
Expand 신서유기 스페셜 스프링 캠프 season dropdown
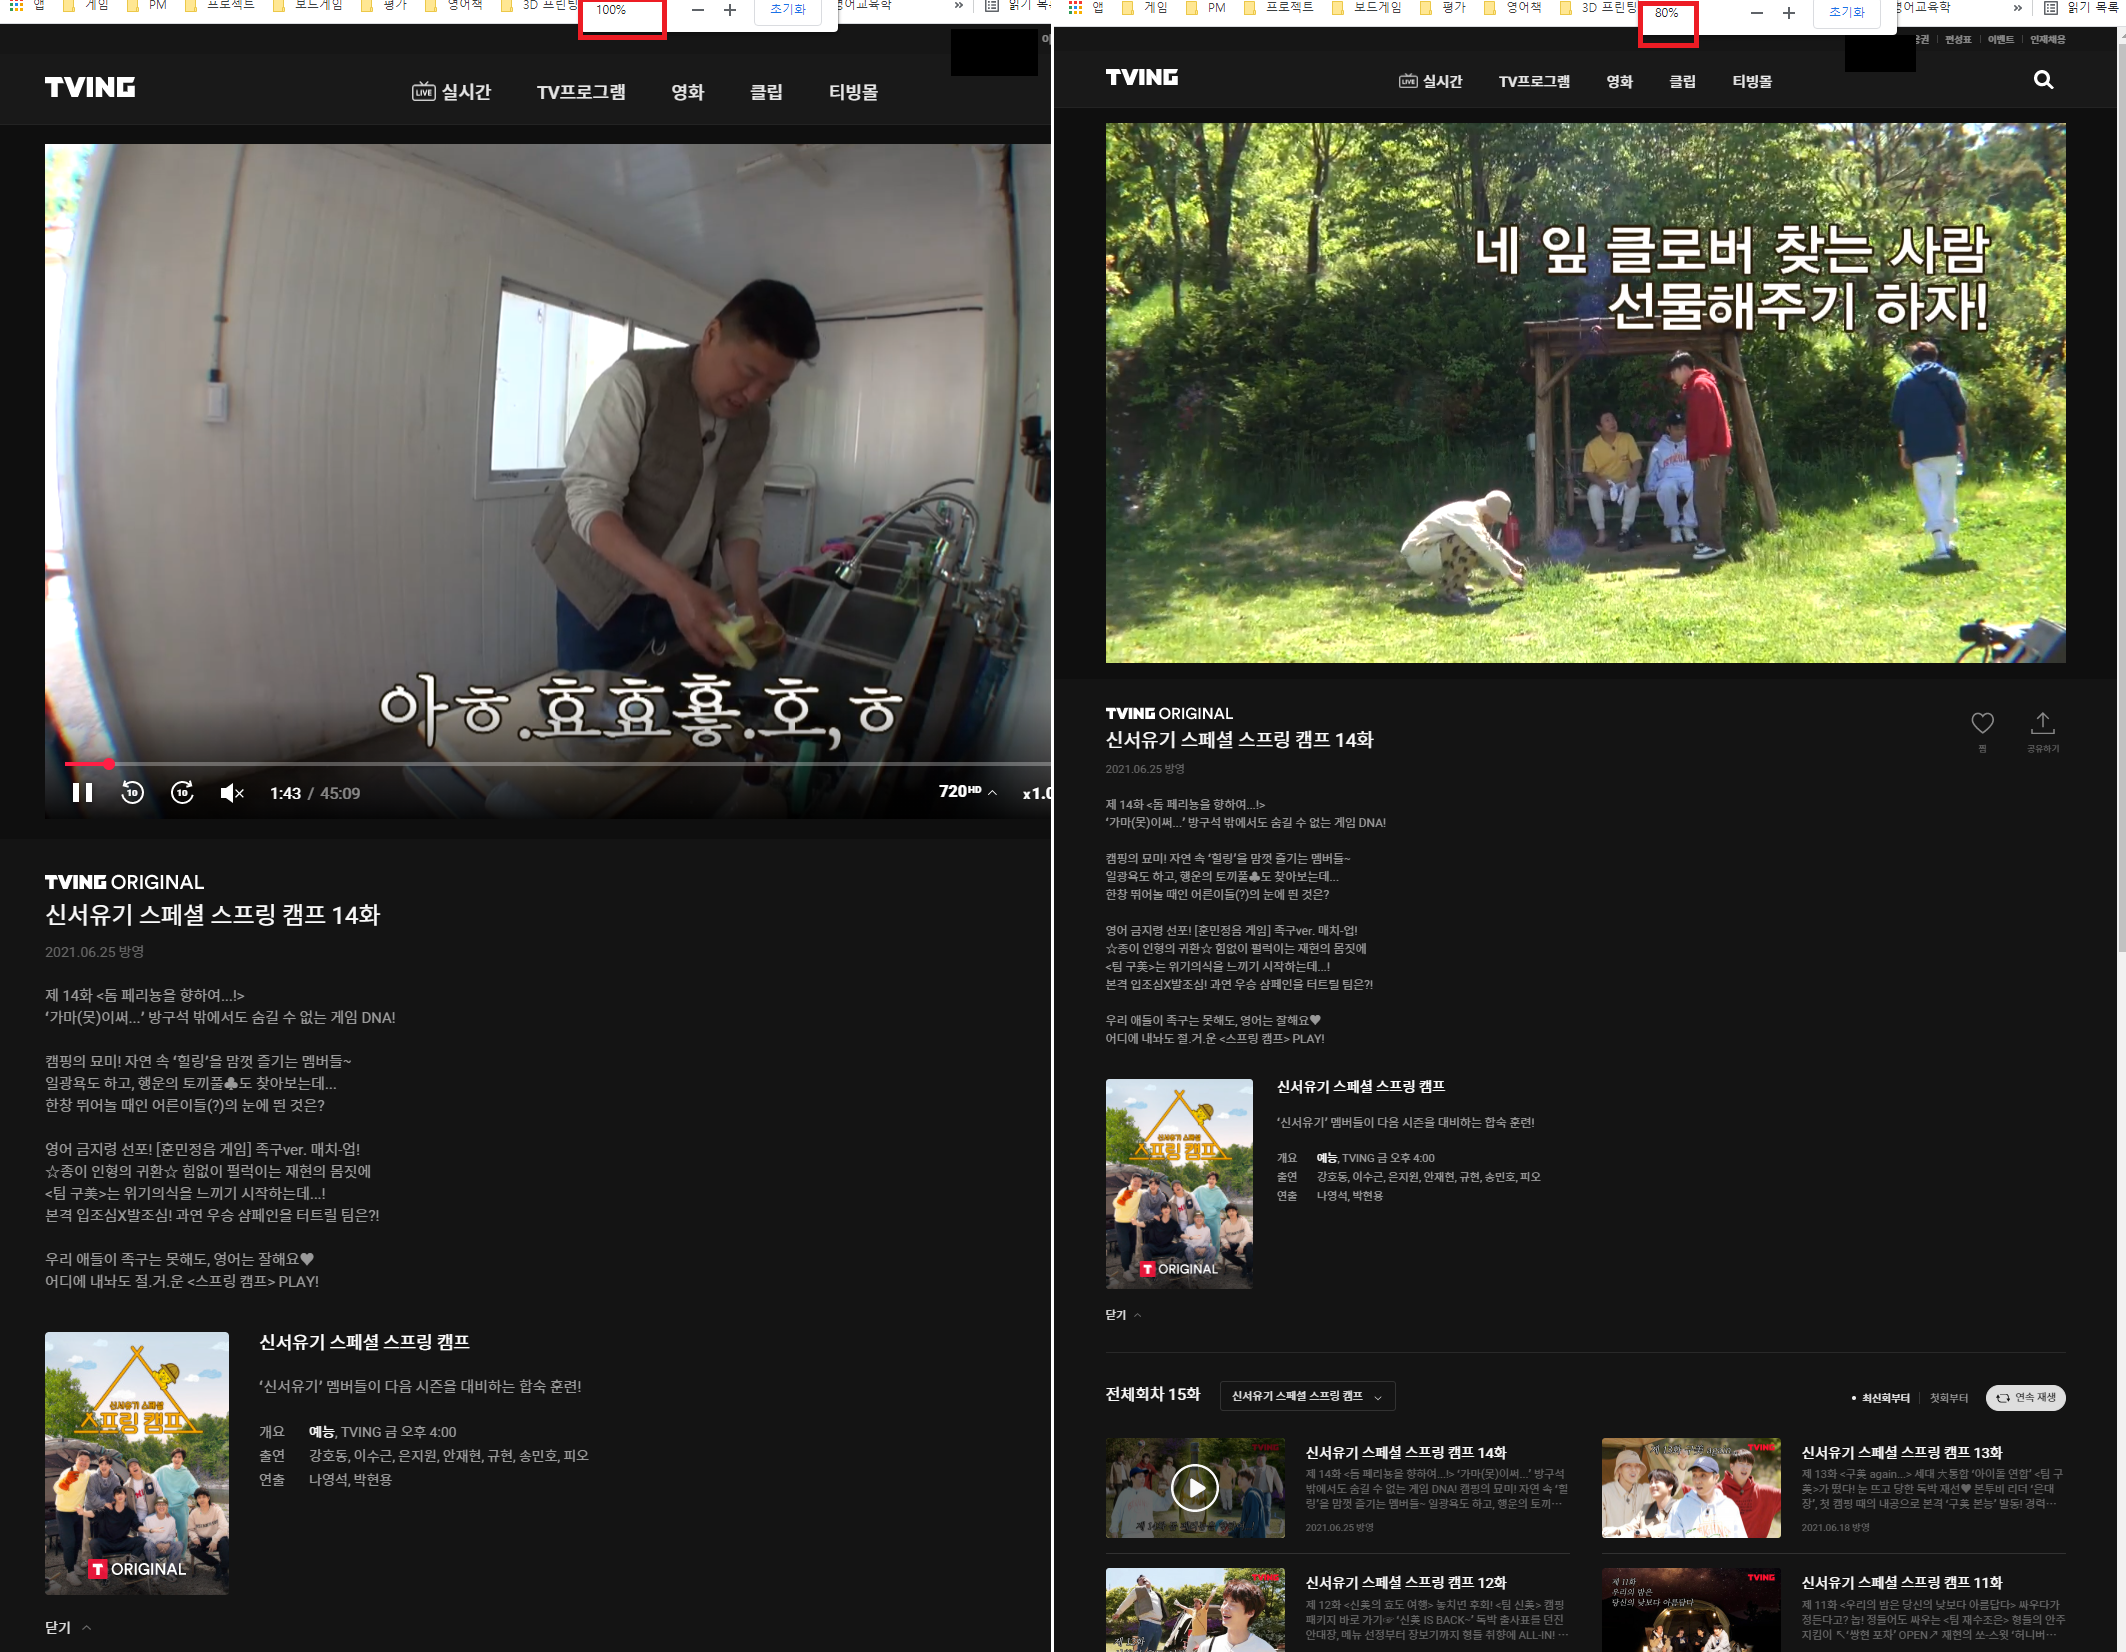[1306, 1396]
